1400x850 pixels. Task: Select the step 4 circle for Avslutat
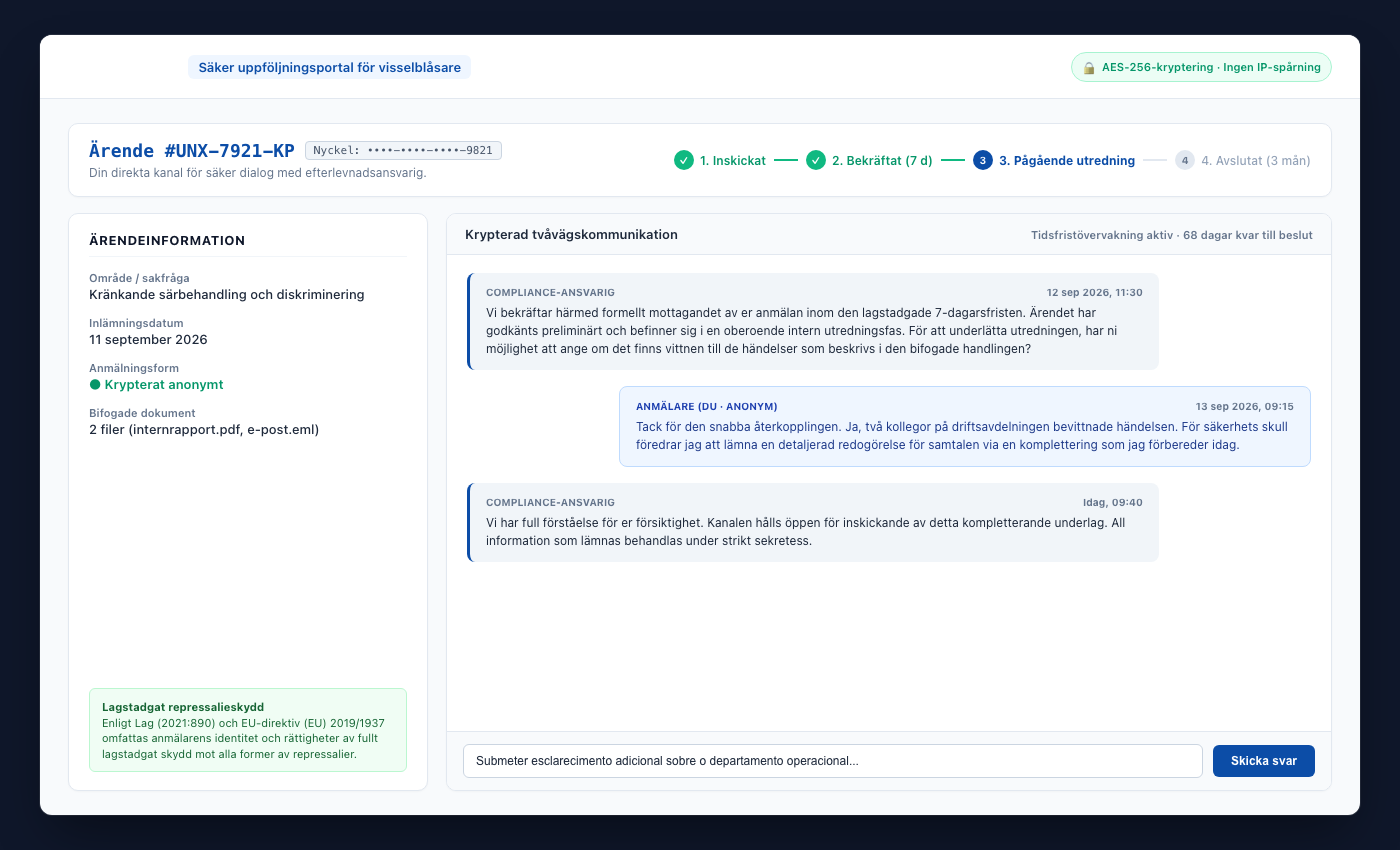click(x=1185, y=160)
